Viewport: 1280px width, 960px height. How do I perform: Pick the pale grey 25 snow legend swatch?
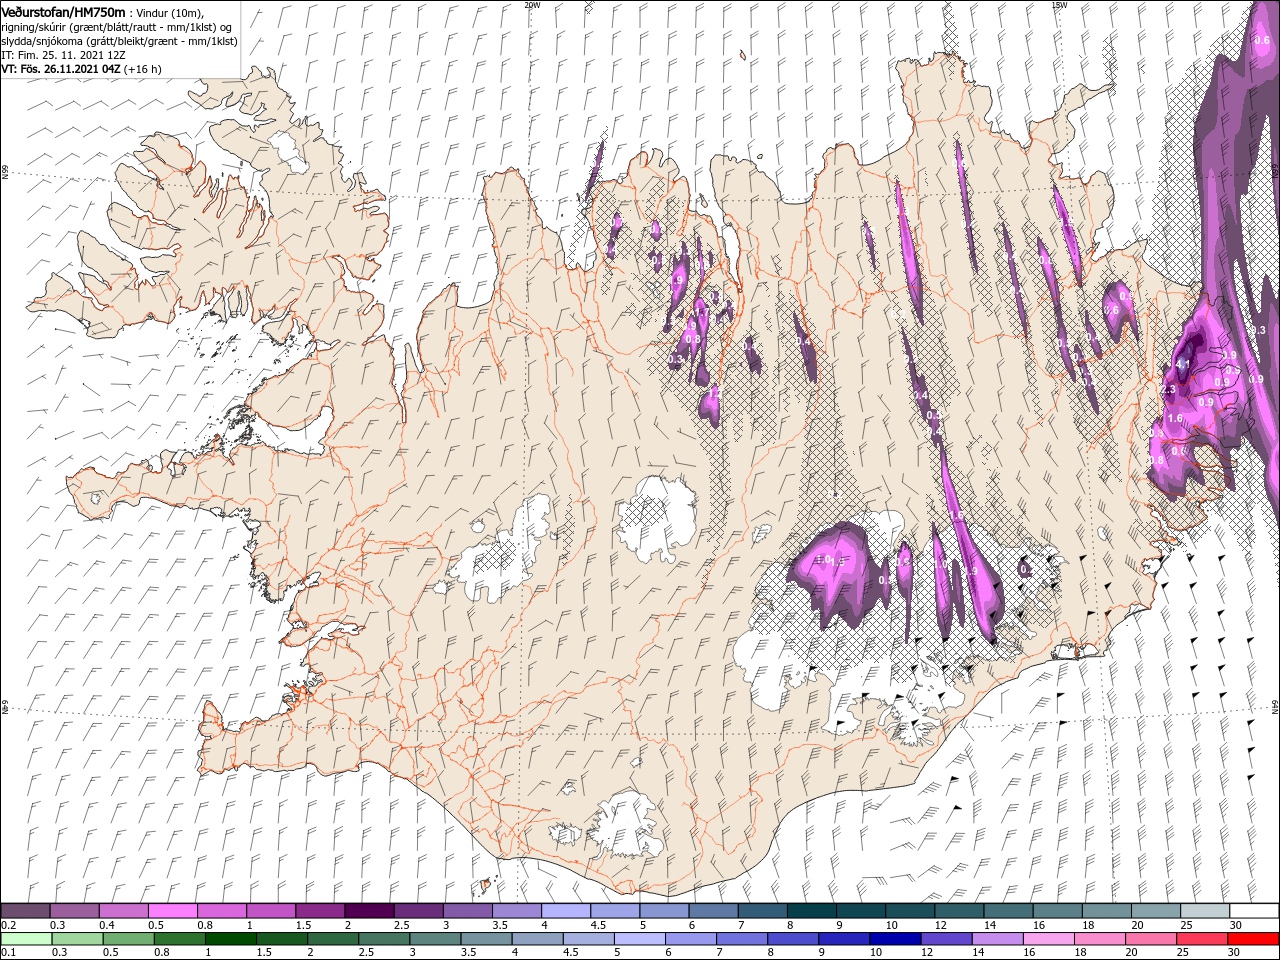(x=1205, y=911)
